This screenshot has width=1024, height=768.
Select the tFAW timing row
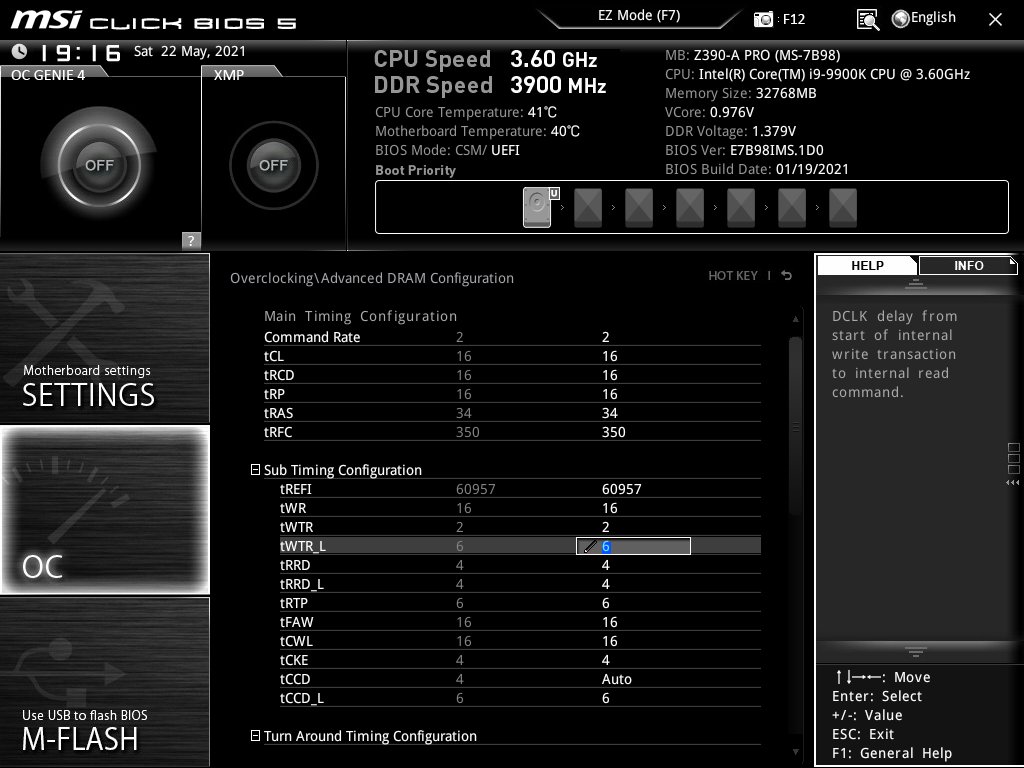click(x=520, y=622)
